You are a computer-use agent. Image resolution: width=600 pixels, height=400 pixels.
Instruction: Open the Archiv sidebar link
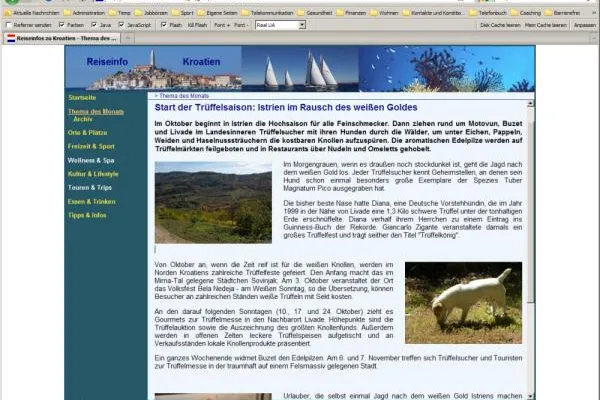pos(83,119)
